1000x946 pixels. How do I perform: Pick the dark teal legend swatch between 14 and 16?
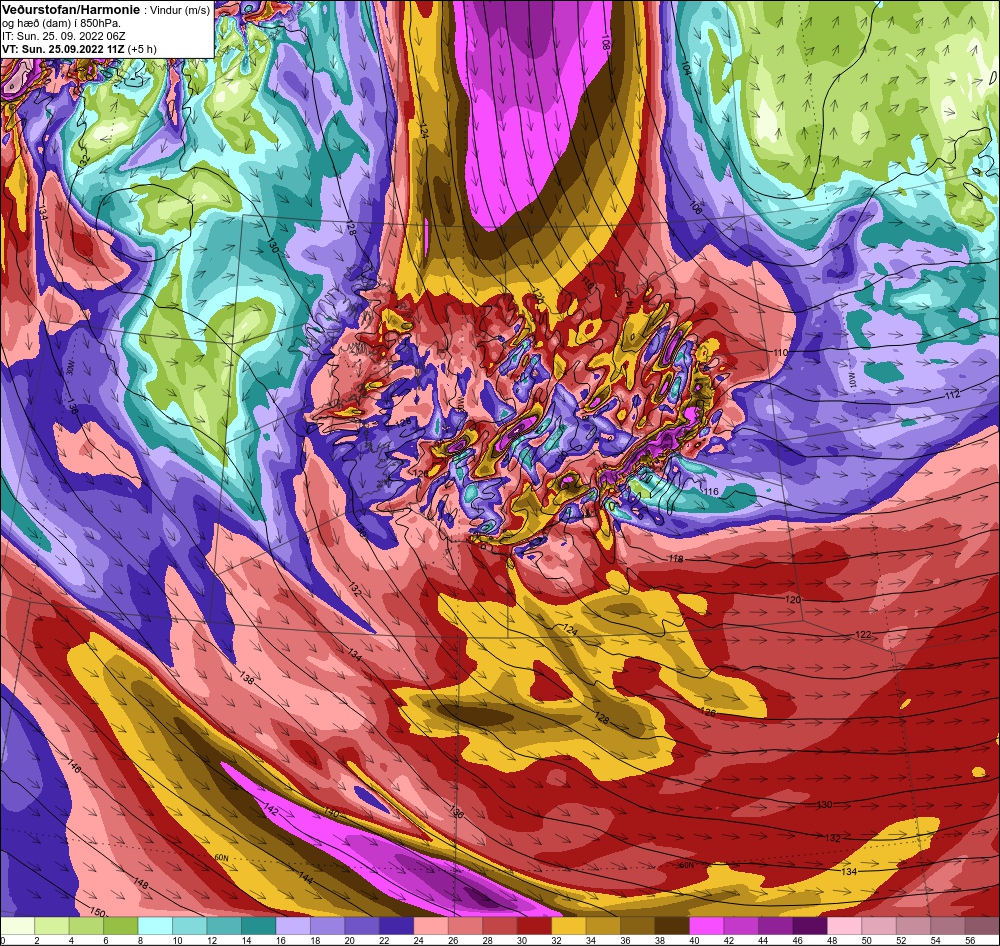(x=259, y=926)
